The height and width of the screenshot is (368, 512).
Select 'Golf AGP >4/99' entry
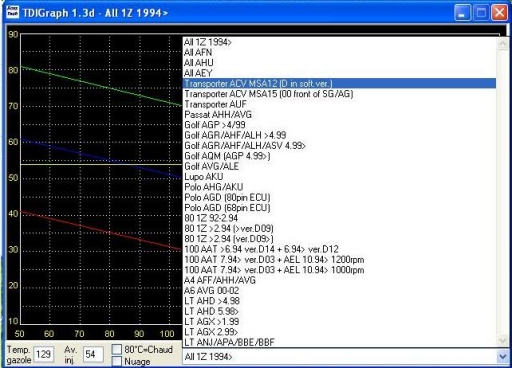pyautogui.click(x=339, y=125)
